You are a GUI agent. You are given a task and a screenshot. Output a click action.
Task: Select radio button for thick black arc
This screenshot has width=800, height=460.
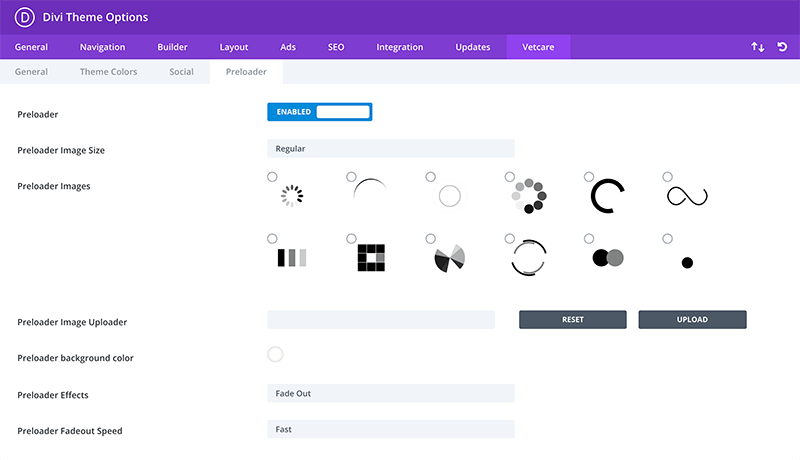coord(589,177)
